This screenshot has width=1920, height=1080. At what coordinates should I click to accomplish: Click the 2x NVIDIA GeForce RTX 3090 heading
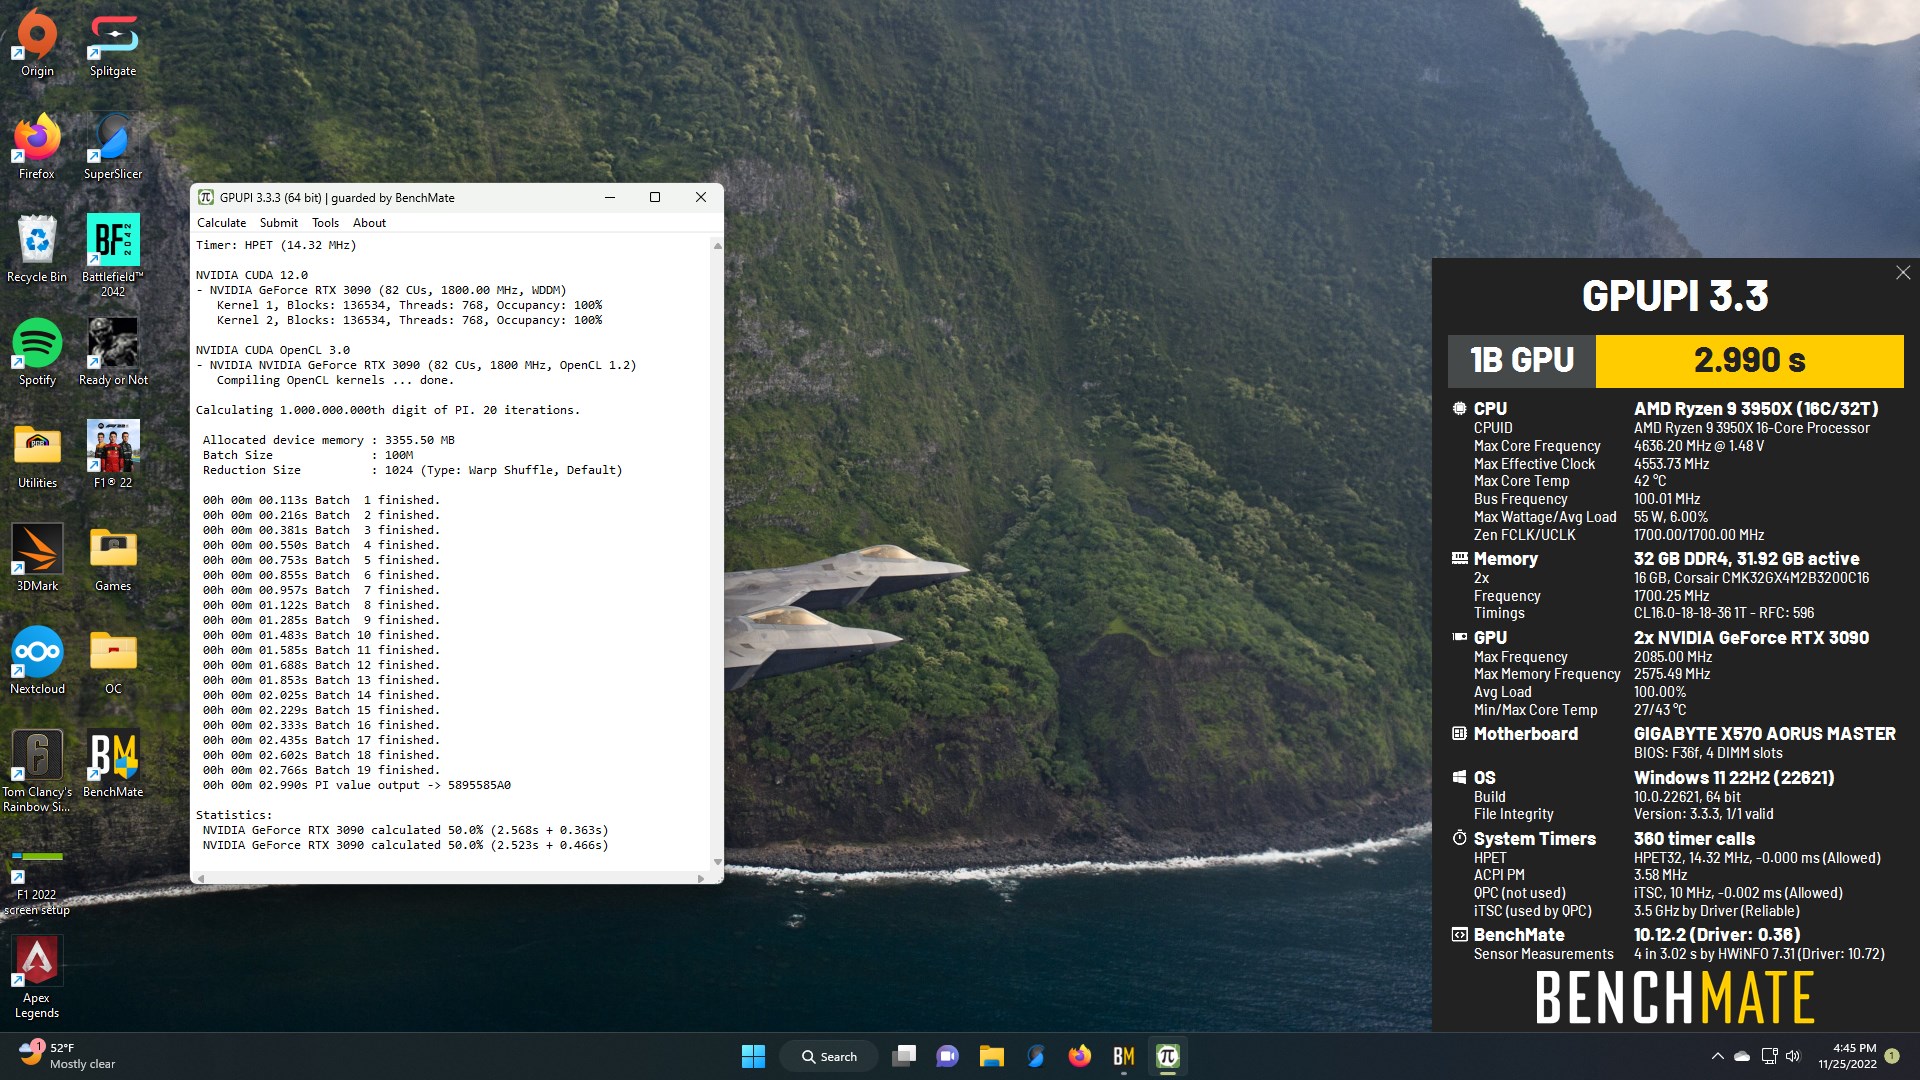(1751, 638)
